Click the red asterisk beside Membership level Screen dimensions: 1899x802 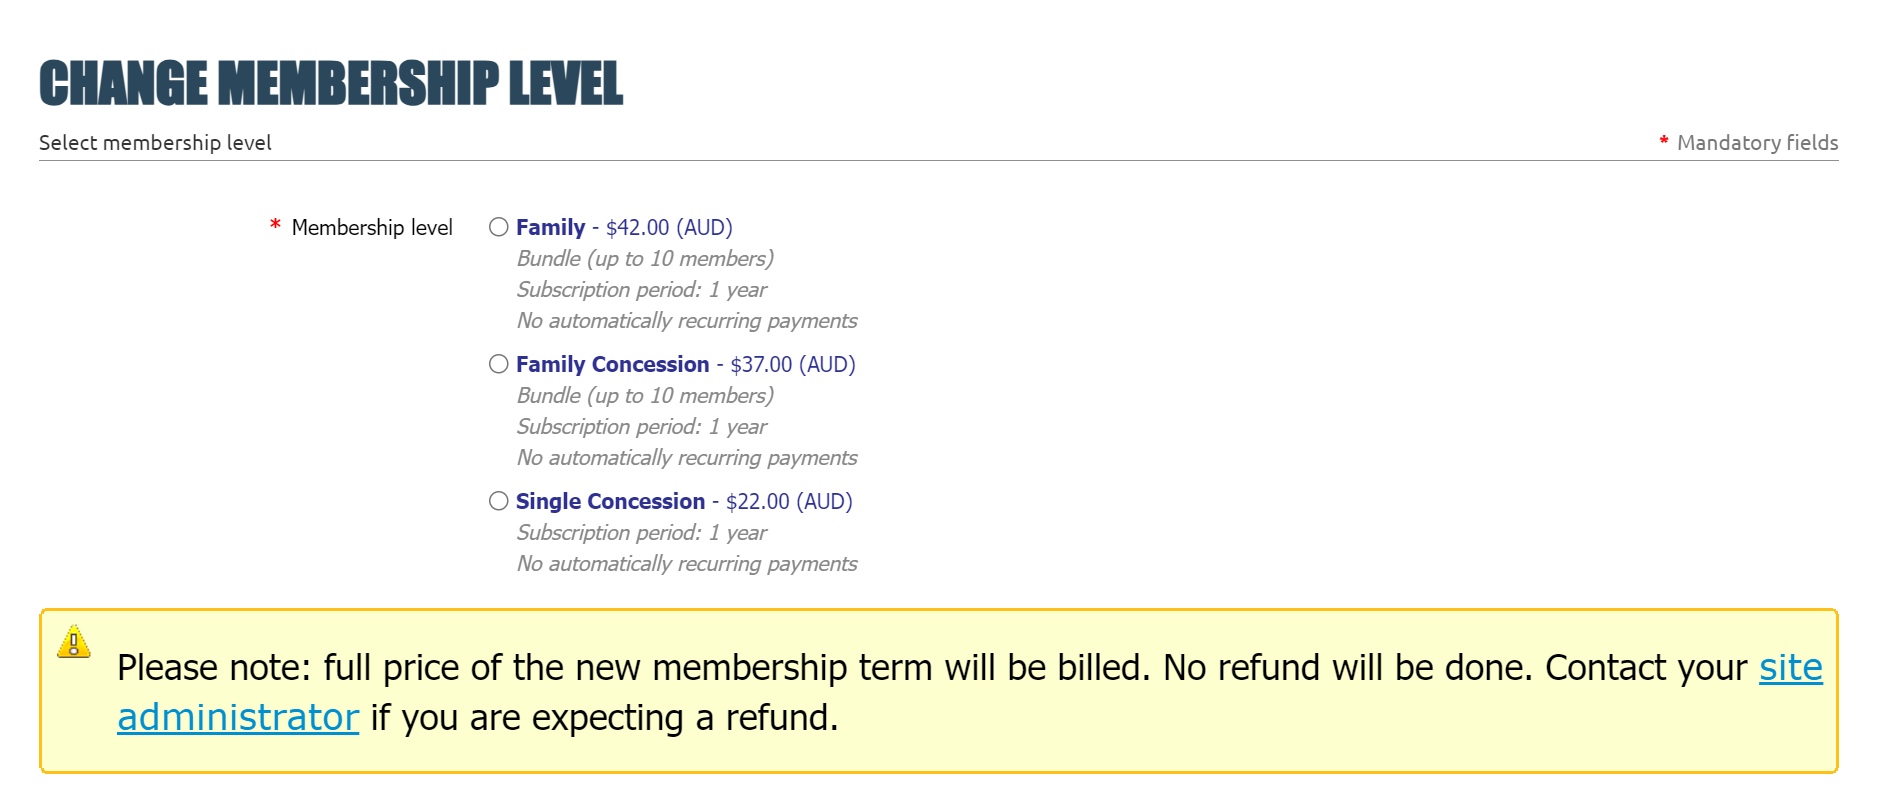[275, 226]
